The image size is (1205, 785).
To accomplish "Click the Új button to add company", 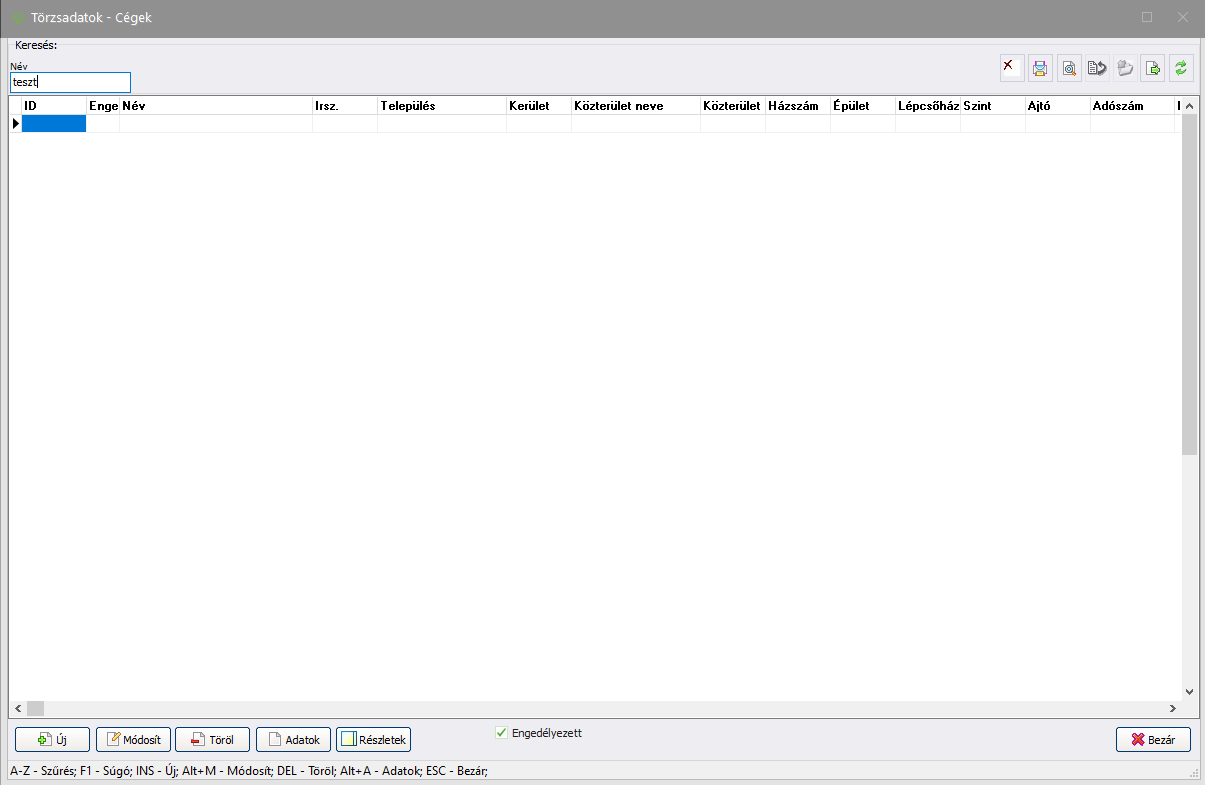I will 52,740.
